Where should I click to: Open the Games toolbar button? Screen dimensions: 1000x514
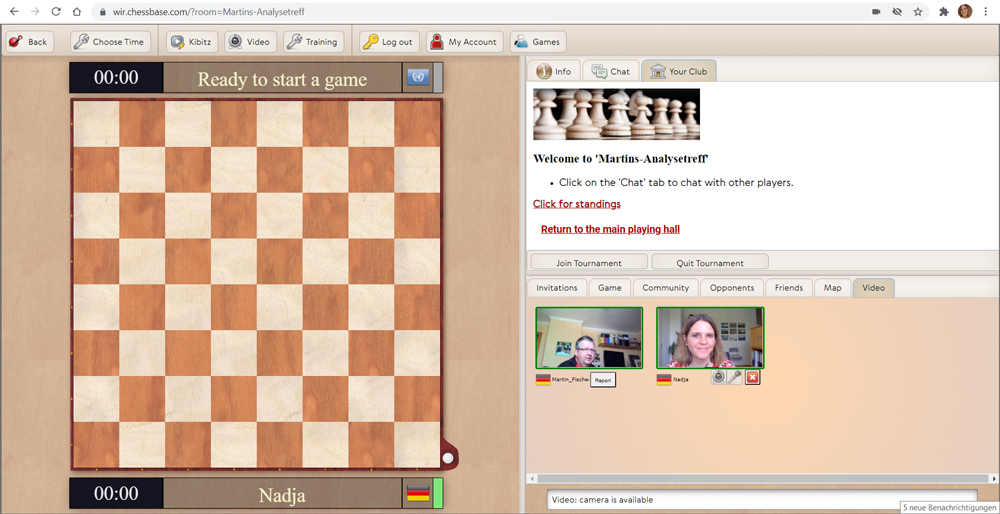click(537, 42)
